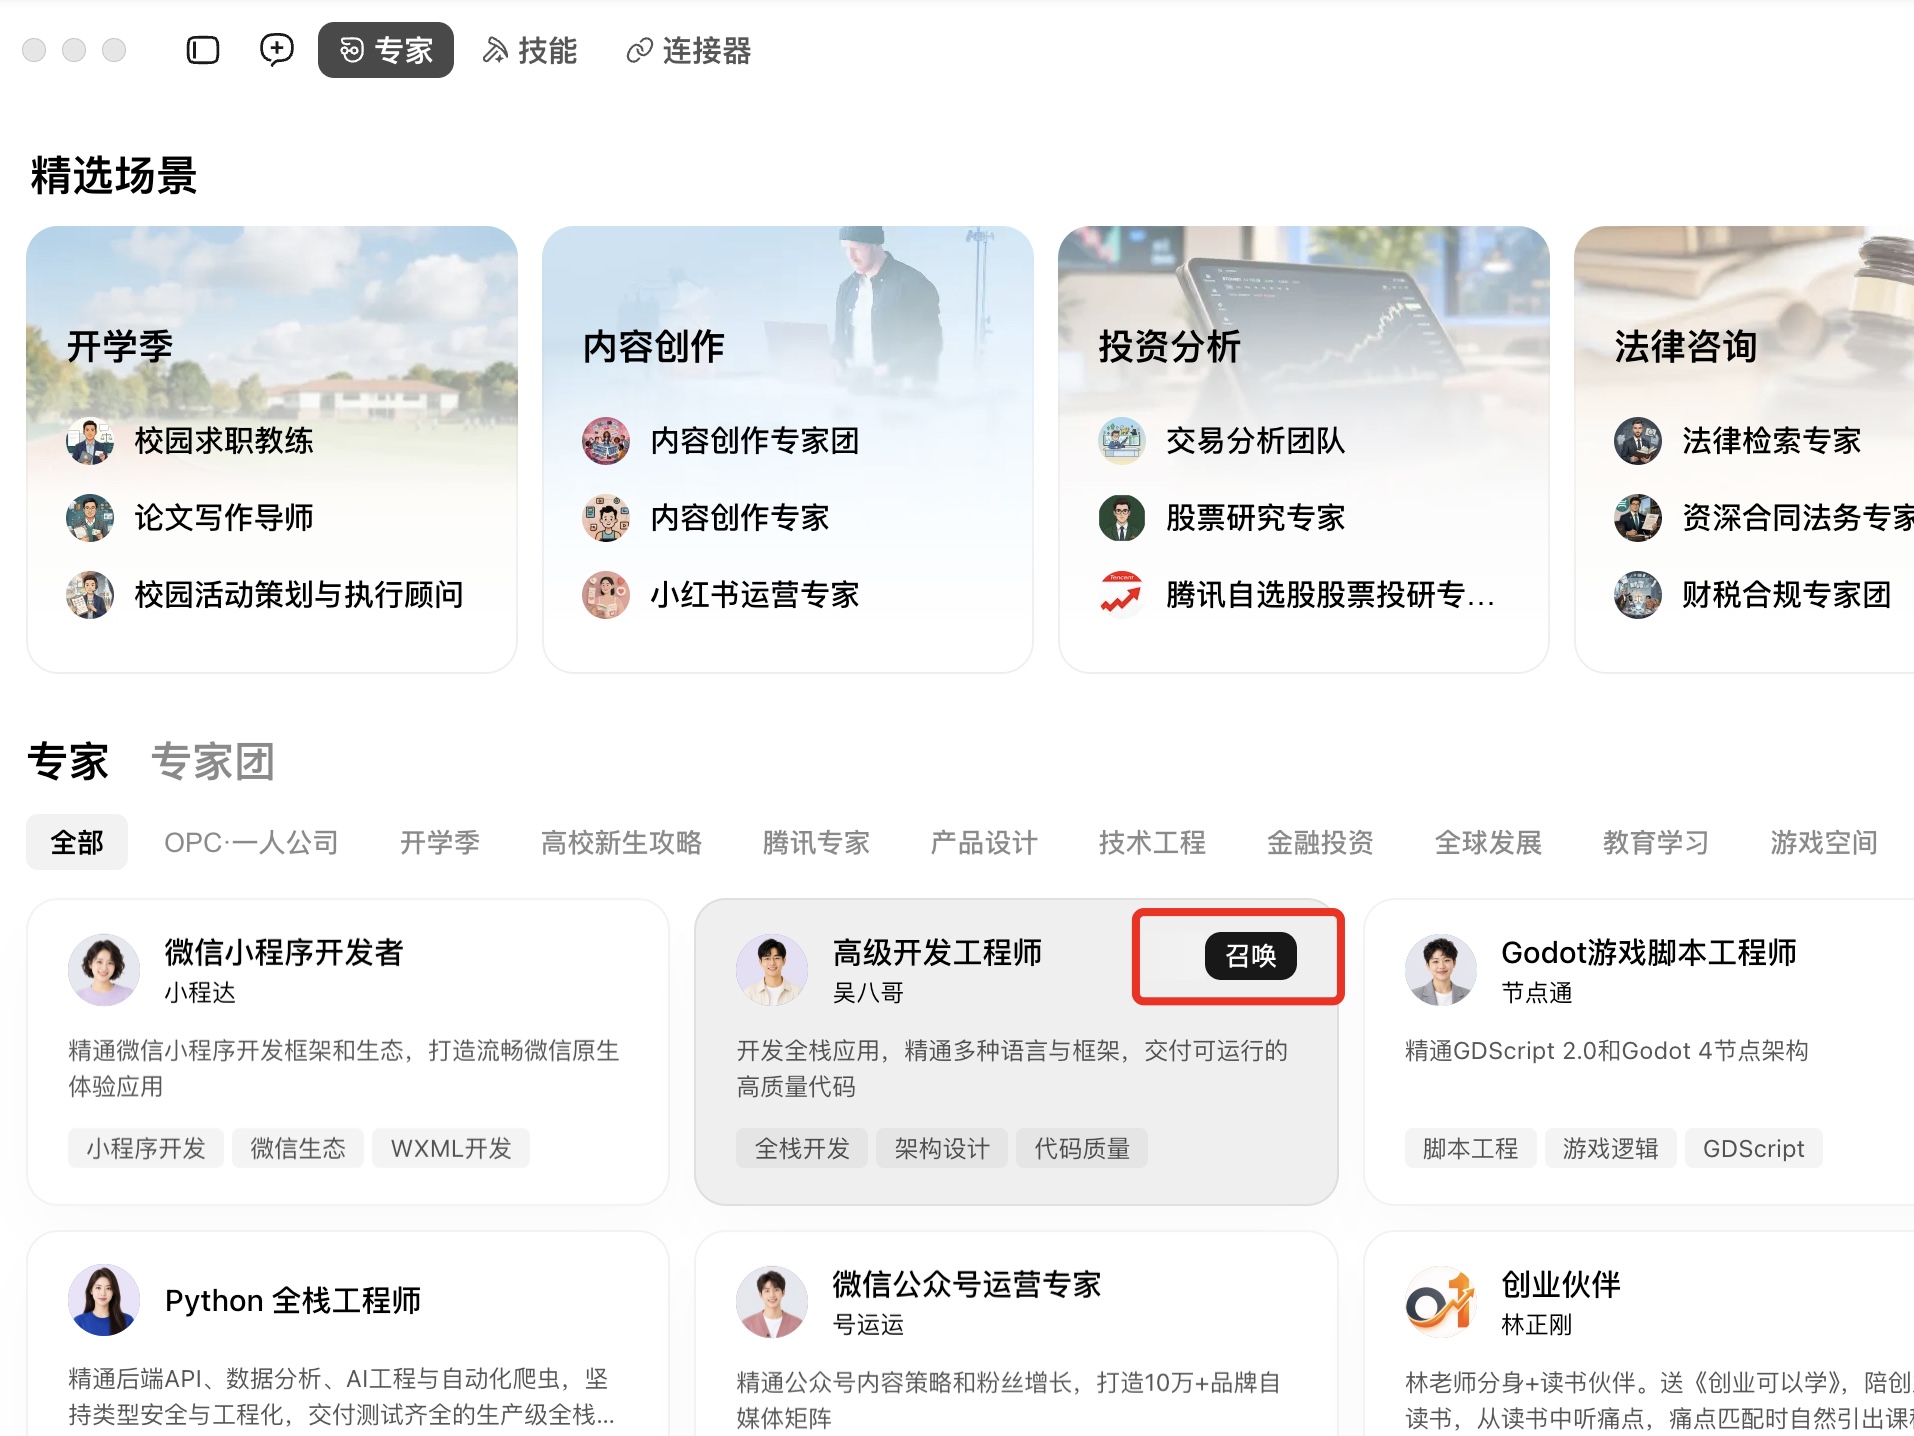
Task: Click the 交易分析团队 avatar icon
Action: (1122, 441)
